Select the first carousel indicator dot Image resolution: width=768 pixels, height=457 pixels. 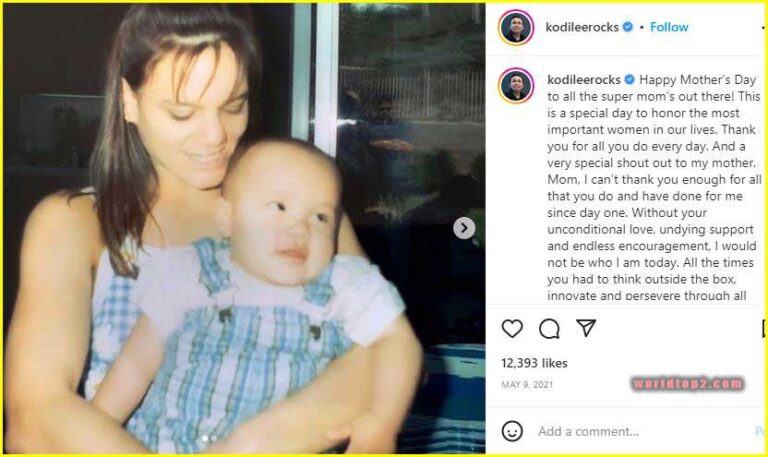(x=205, y=438)
